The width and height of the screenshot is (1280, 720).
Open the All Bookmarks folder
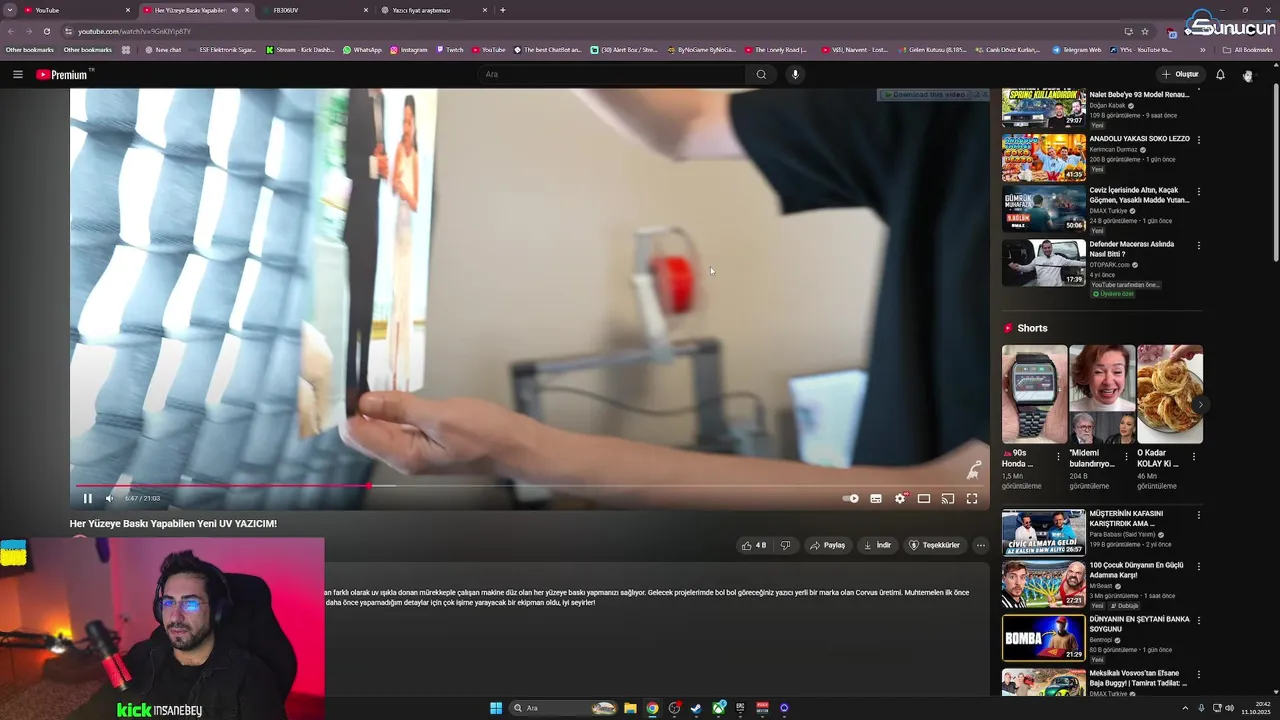pos(1248,49)
